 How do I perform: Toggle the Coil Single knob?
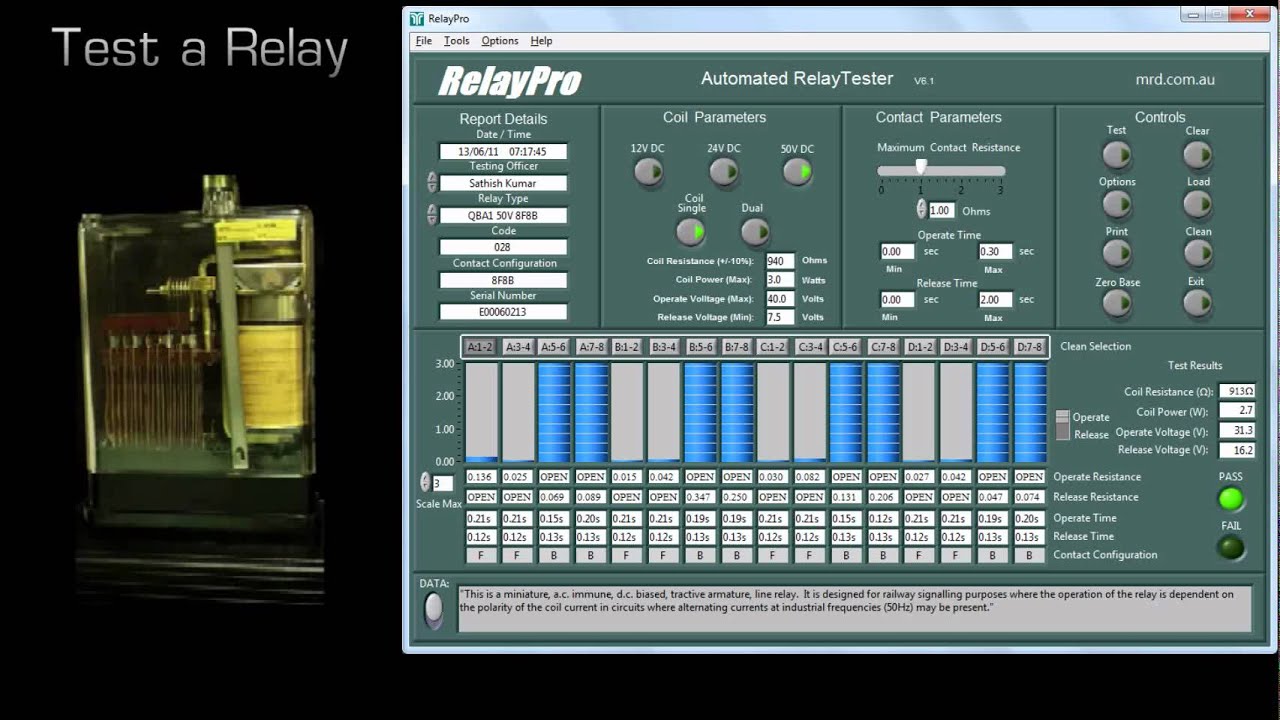pos(691,232)
